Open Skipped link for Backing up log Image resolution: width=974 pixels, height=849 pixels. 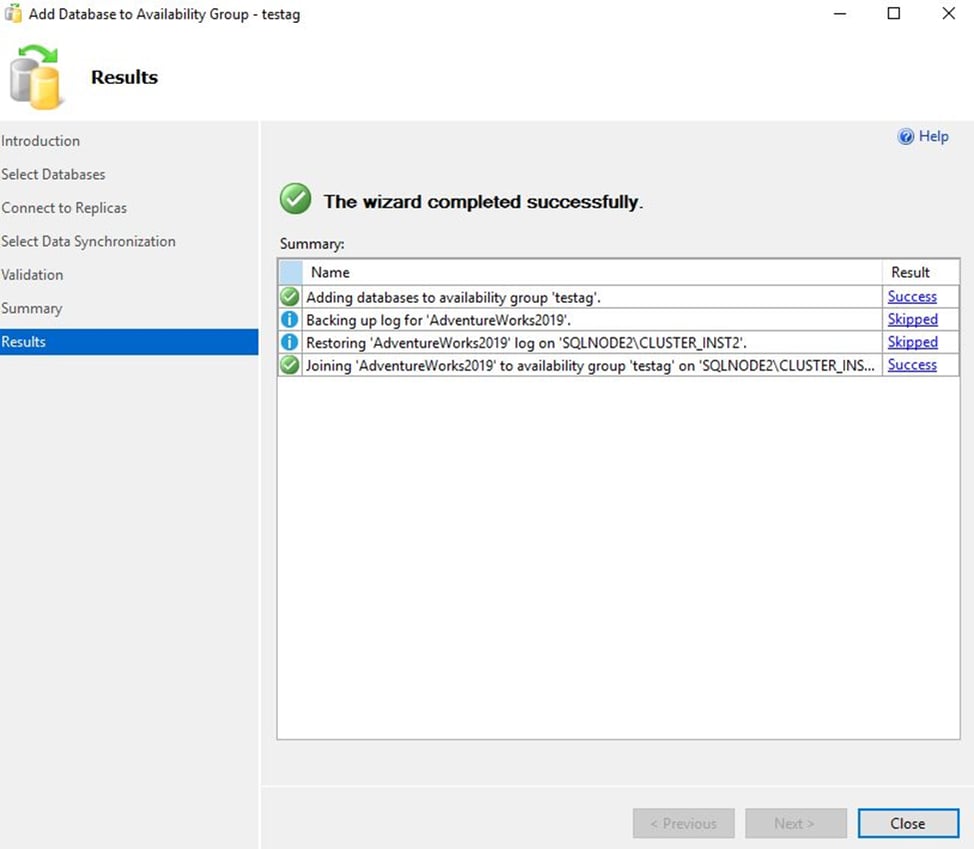(912, 320)
